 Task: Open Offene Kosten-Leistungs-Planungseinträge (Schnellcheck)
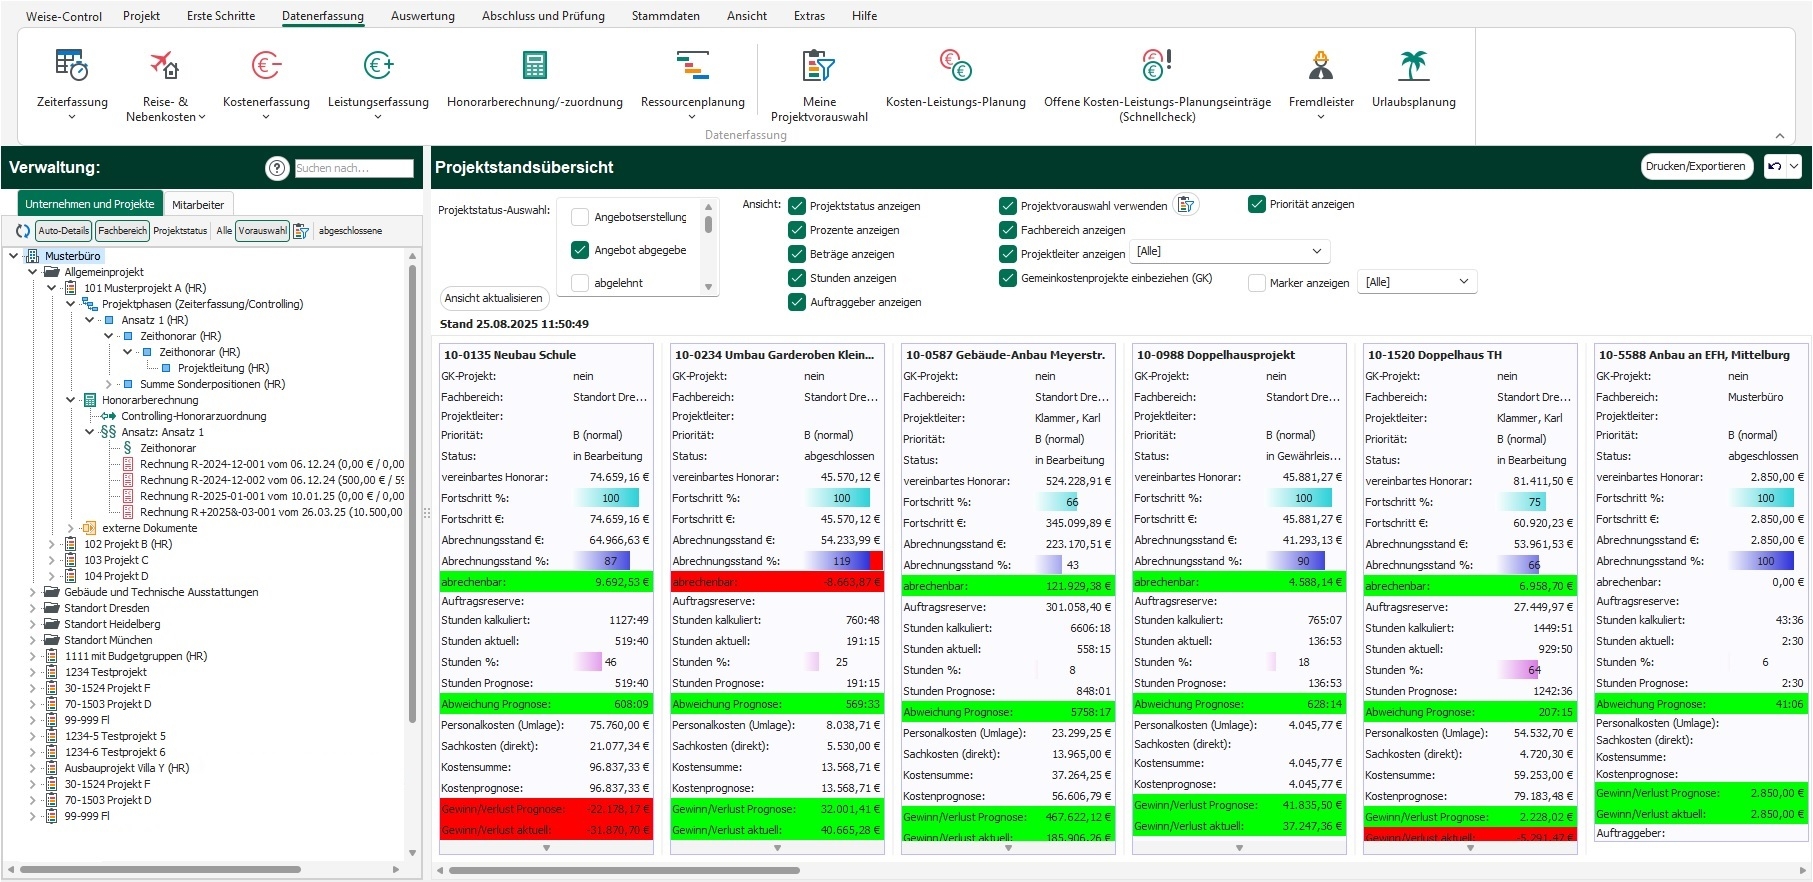[x=1157, y=84]
